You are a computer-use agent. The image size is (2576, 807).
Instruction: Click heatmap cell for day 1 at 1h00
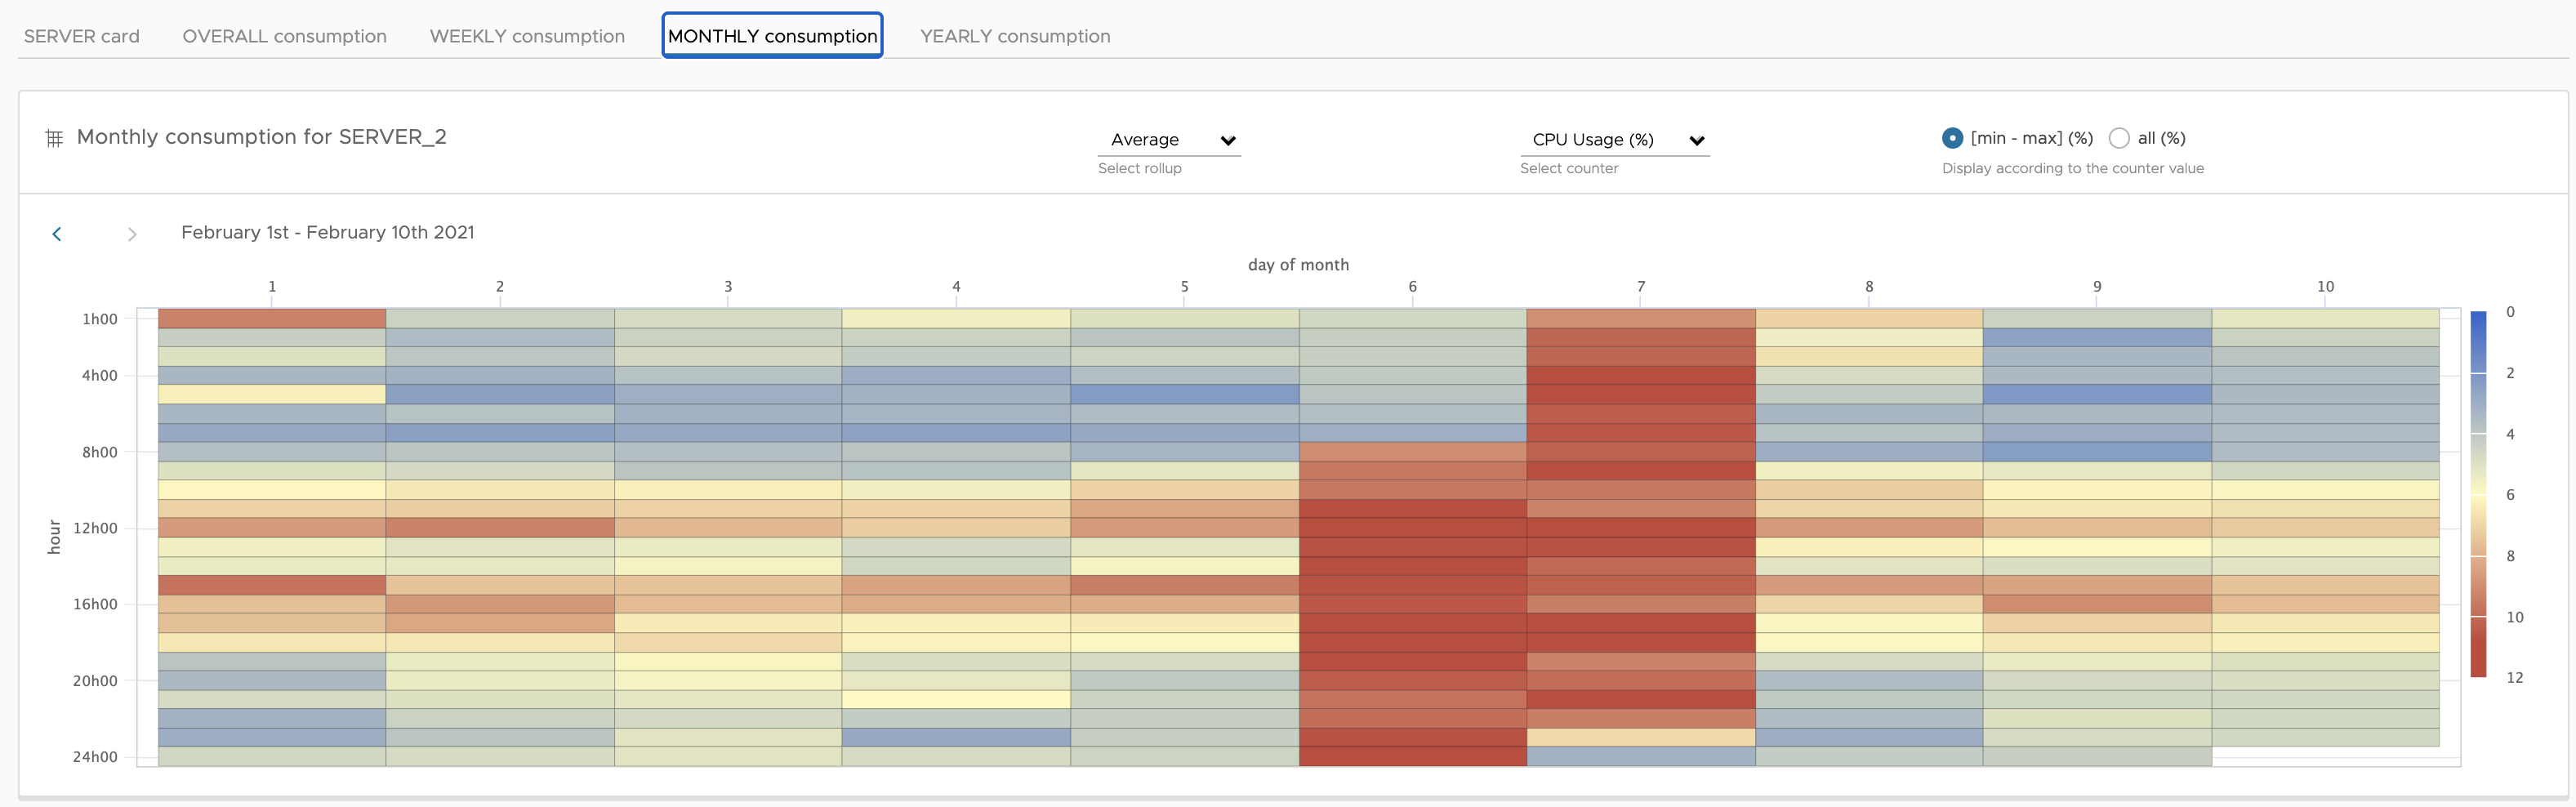[272, 319]
